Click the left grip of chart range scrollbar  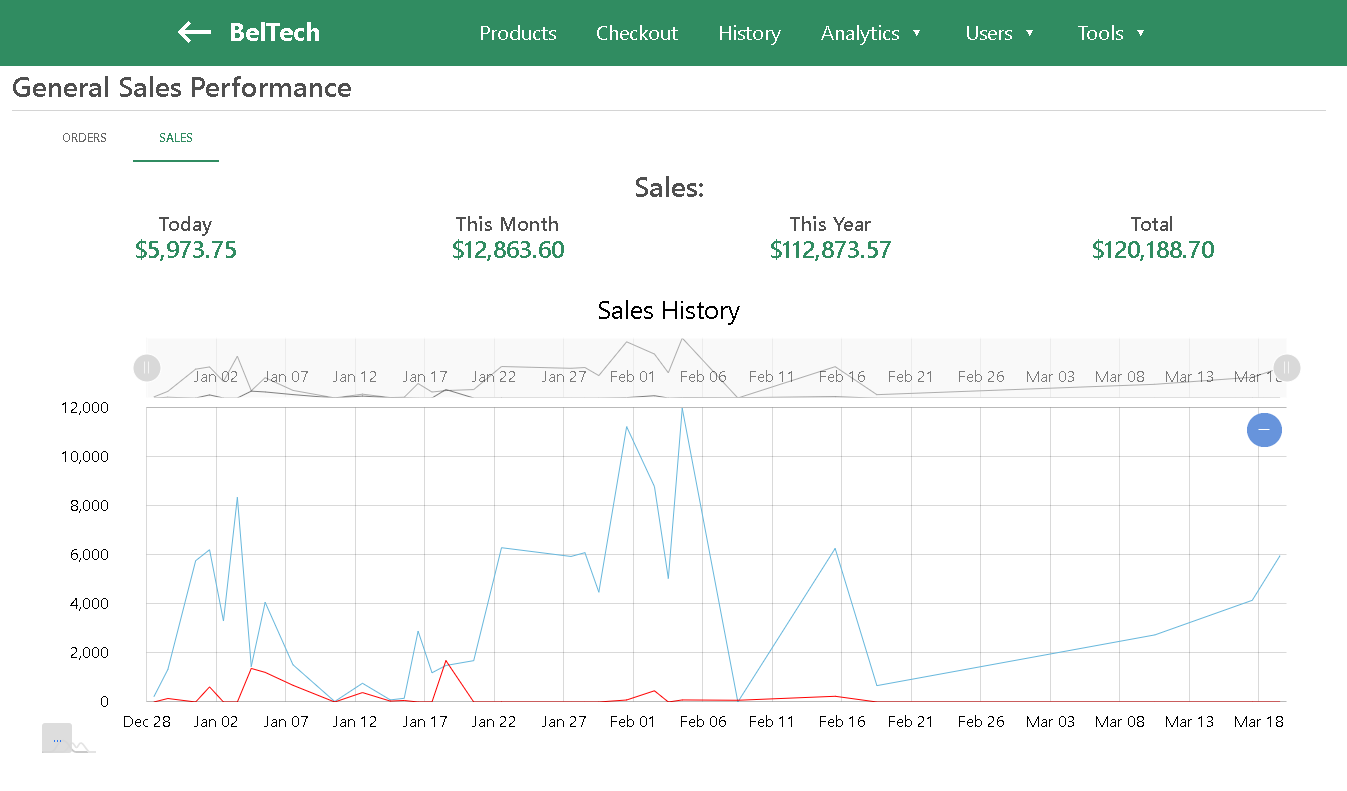click(x=147, y=368)
